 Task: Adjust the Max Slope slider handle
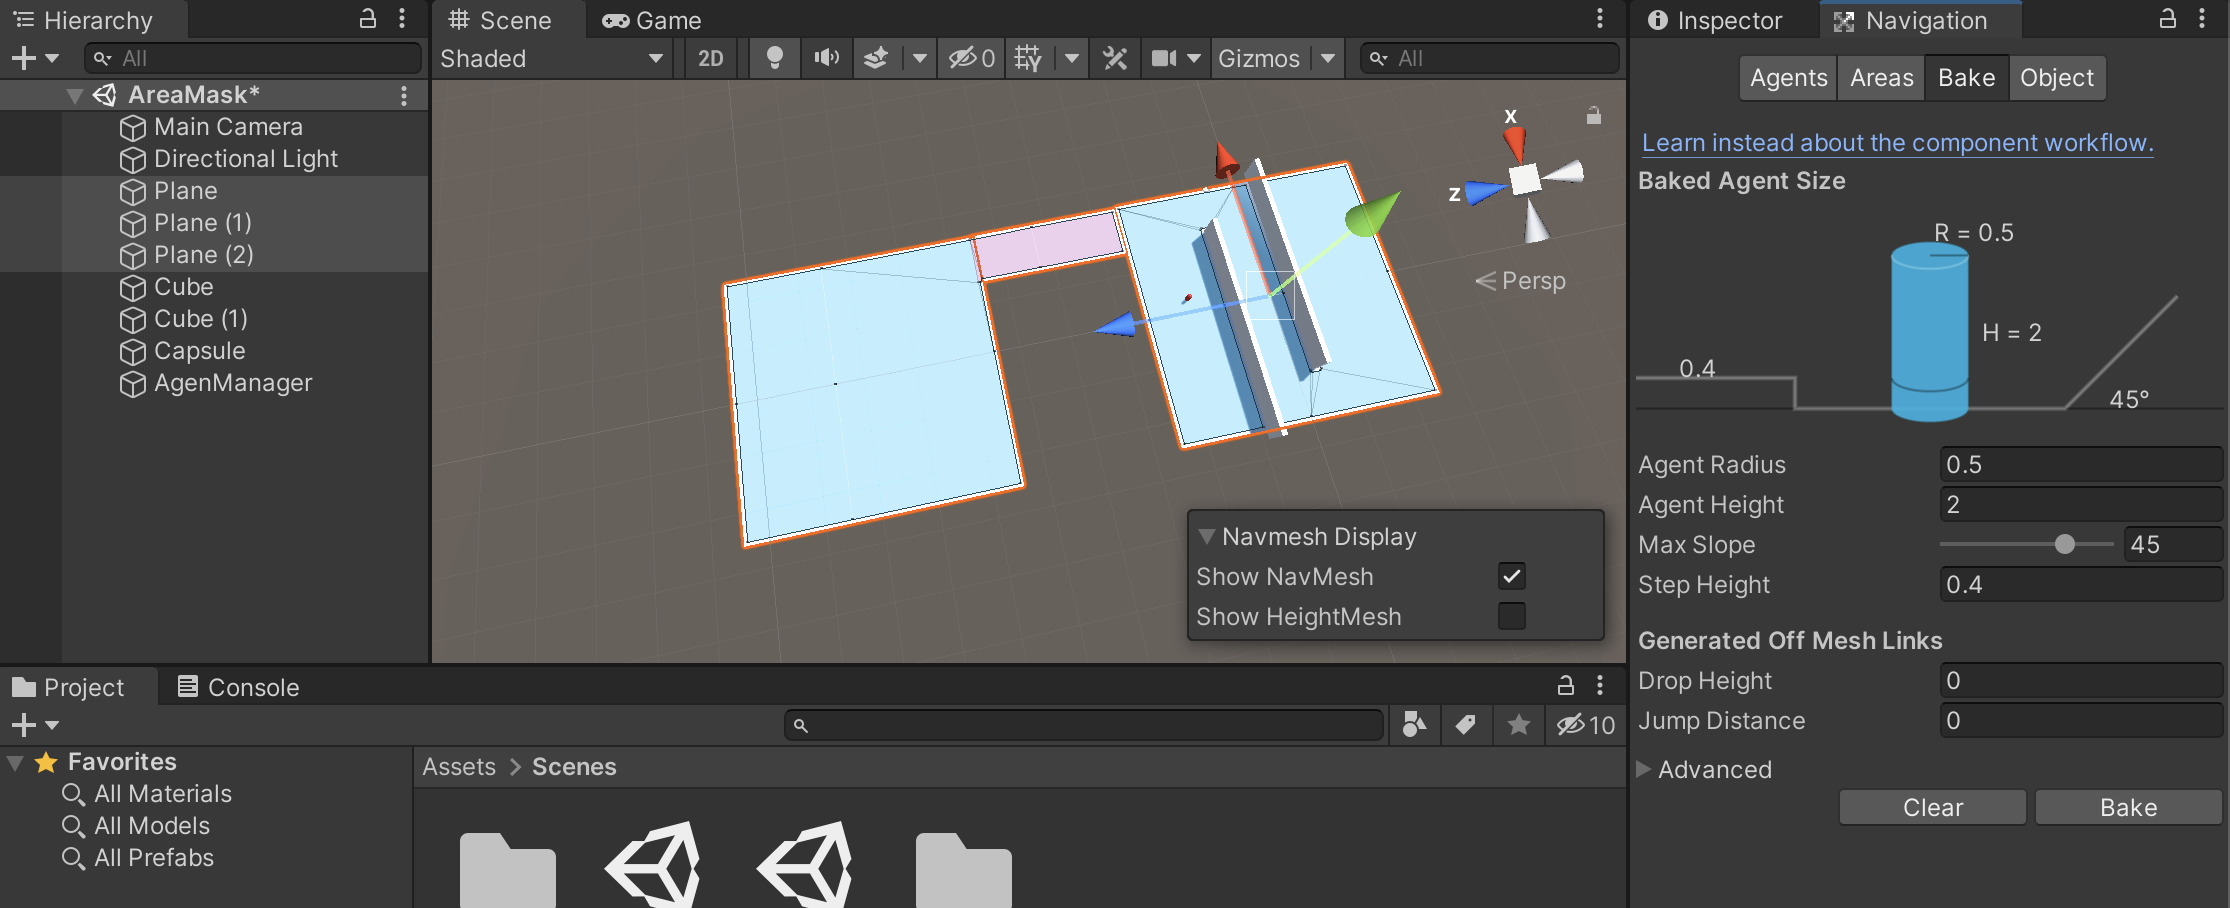[x=2064, y=544]
